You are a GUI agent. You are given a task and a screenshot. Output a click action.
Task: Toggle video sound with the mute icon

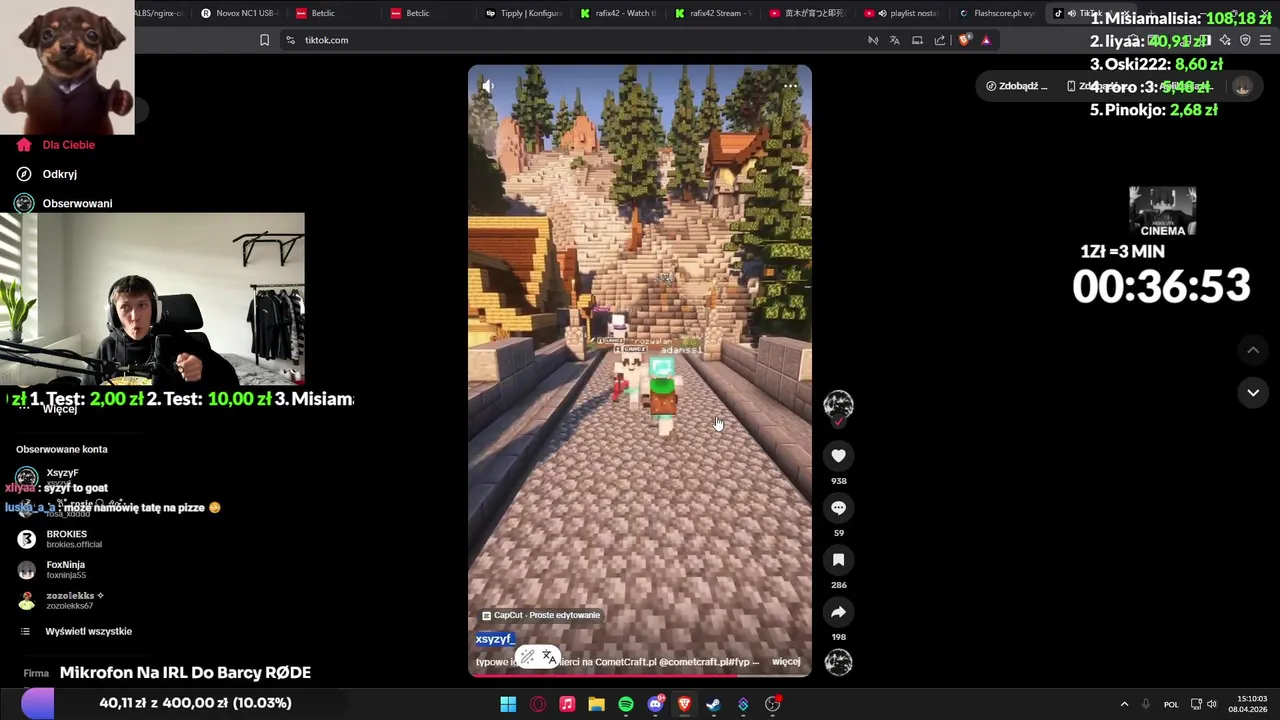click(488, 86)
